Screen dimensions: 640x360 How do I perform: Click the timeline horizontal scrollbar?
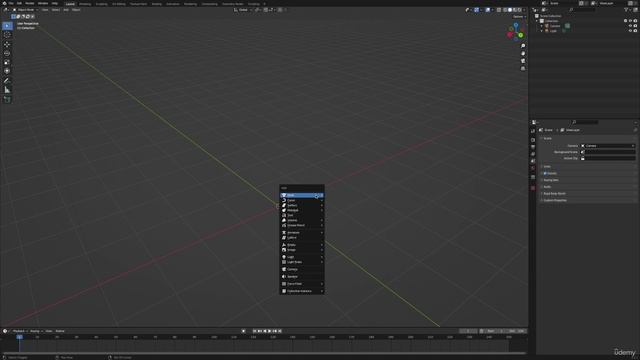pyautogui.click(x=264, y=353)
